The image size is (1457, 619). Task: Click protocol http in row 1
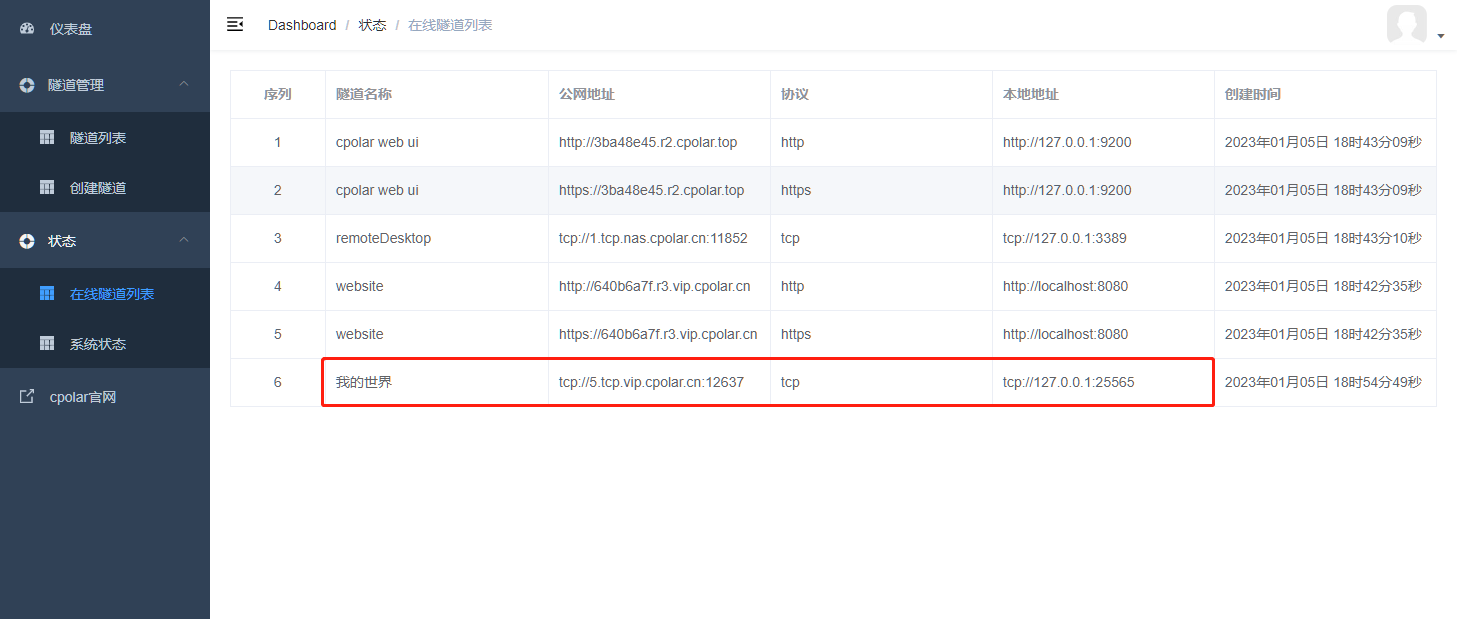tap(793, 142)
